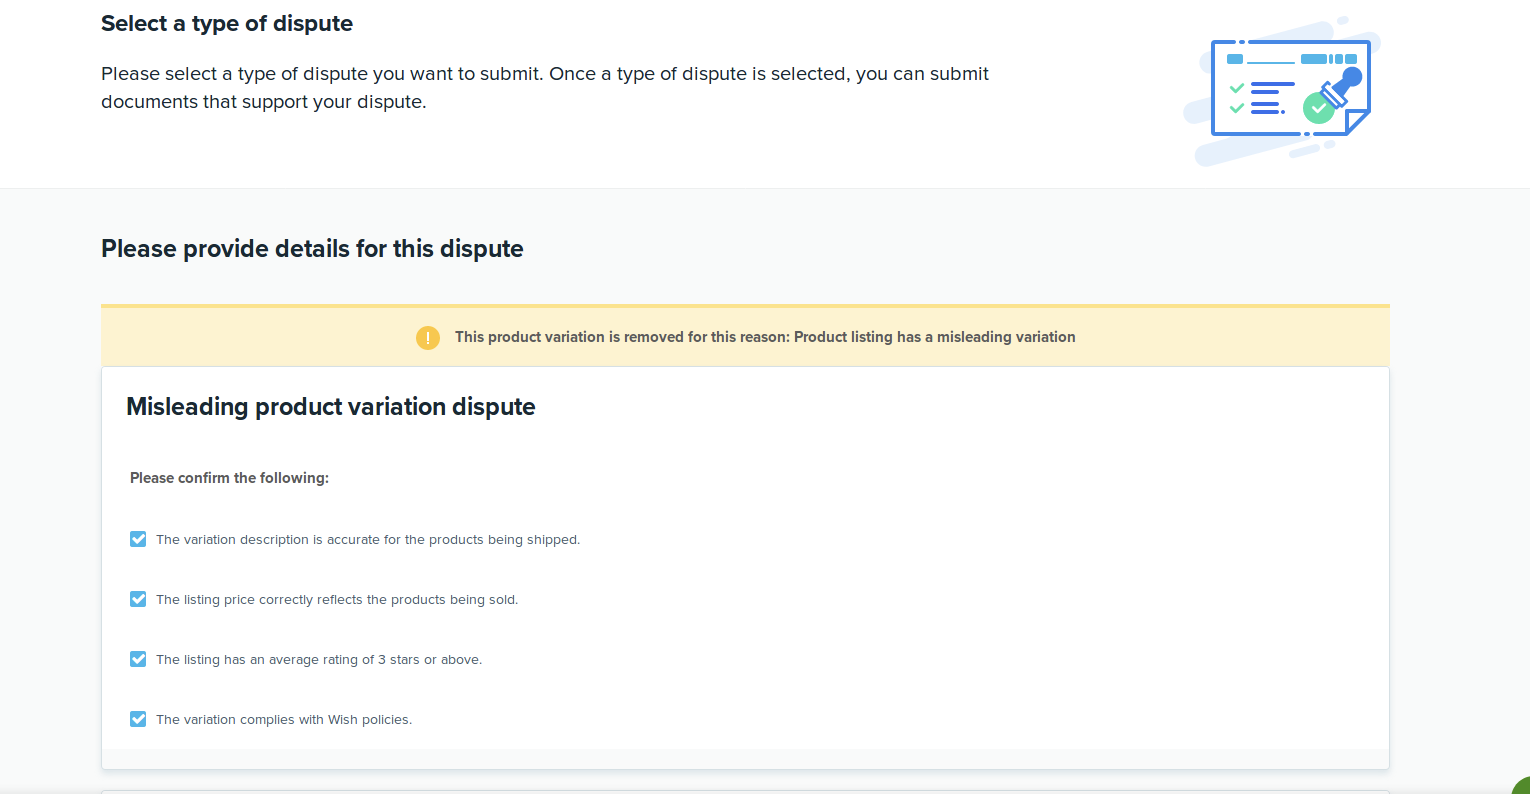Click the 'average rating of 3 stars' label

318,660
